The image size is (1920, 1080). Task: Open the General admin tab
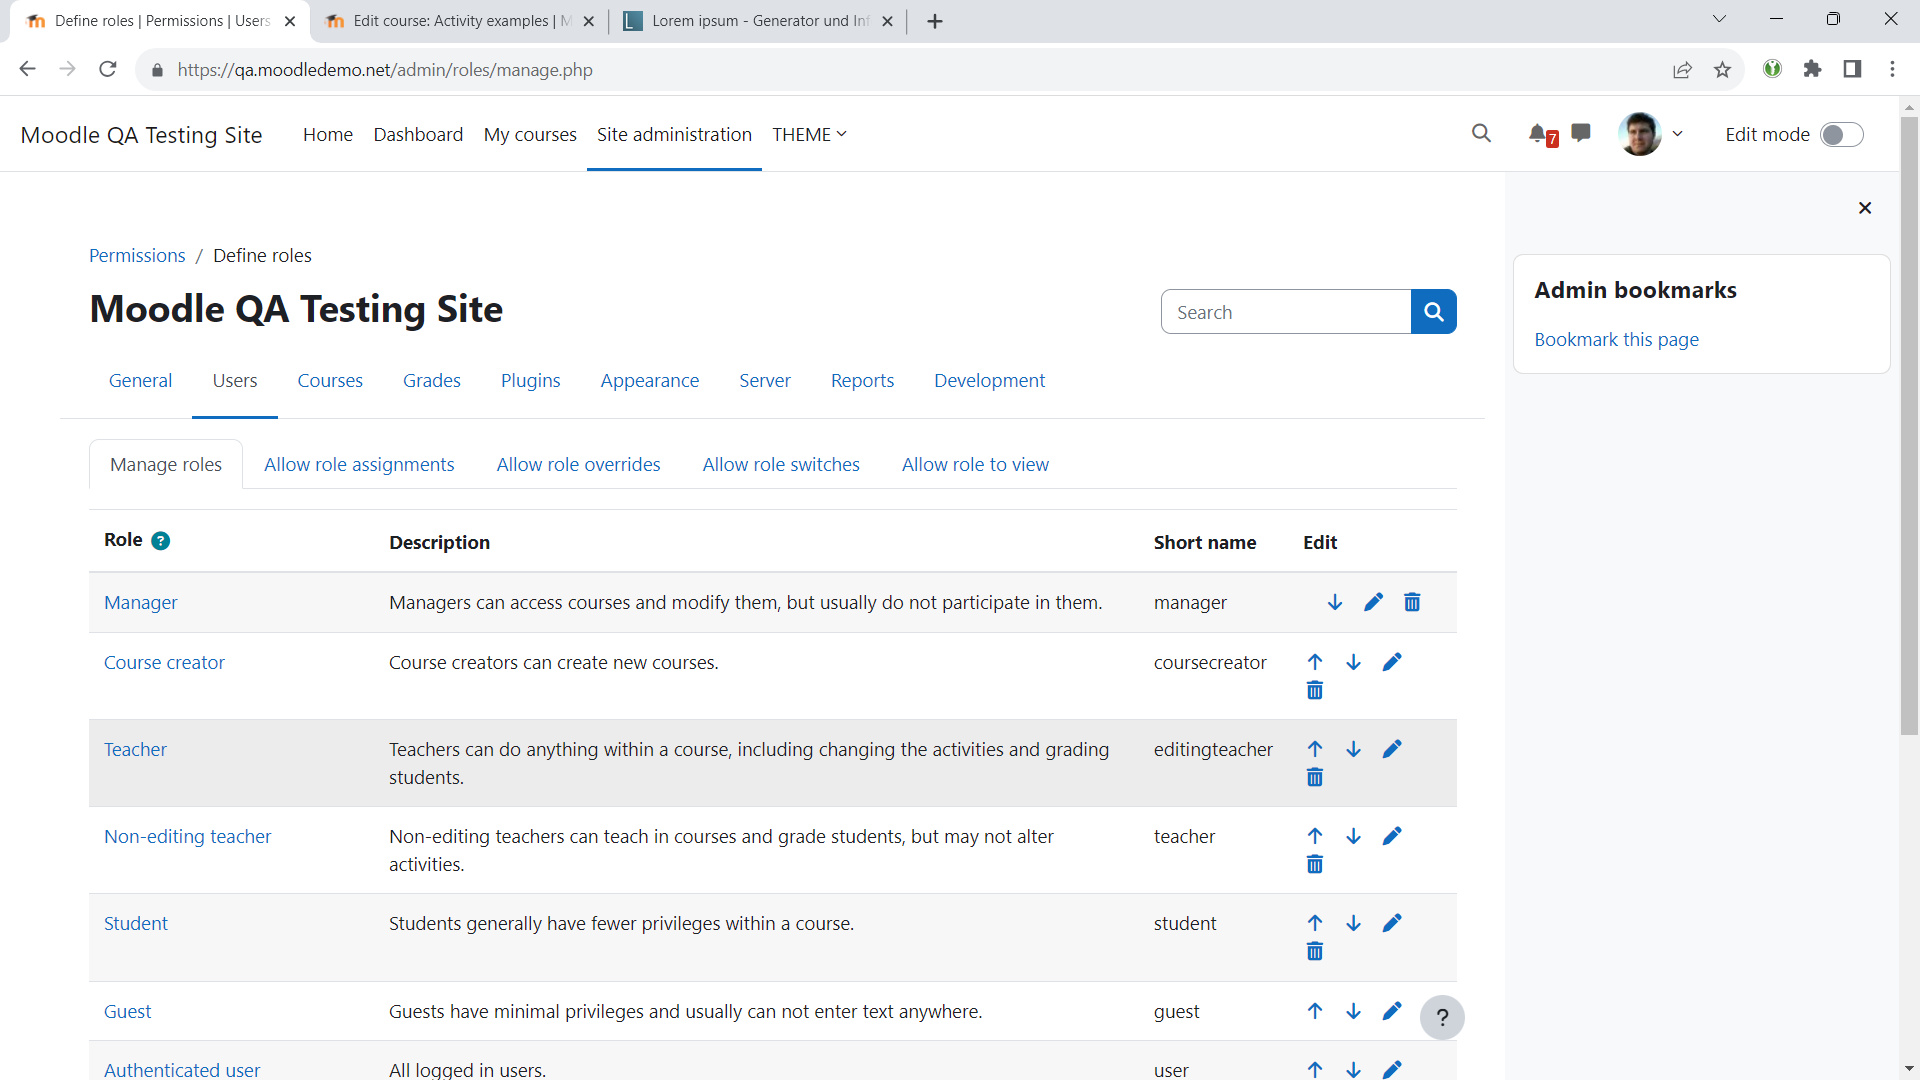[140, 380]
